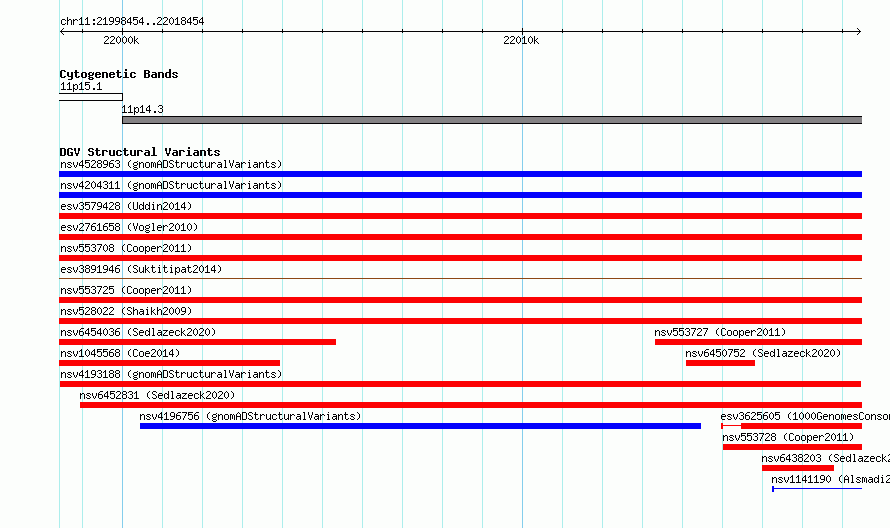Open the nsv1045568 (Coe2014) label
Viewport: 890px width, 528px height.
coord(120,353)
